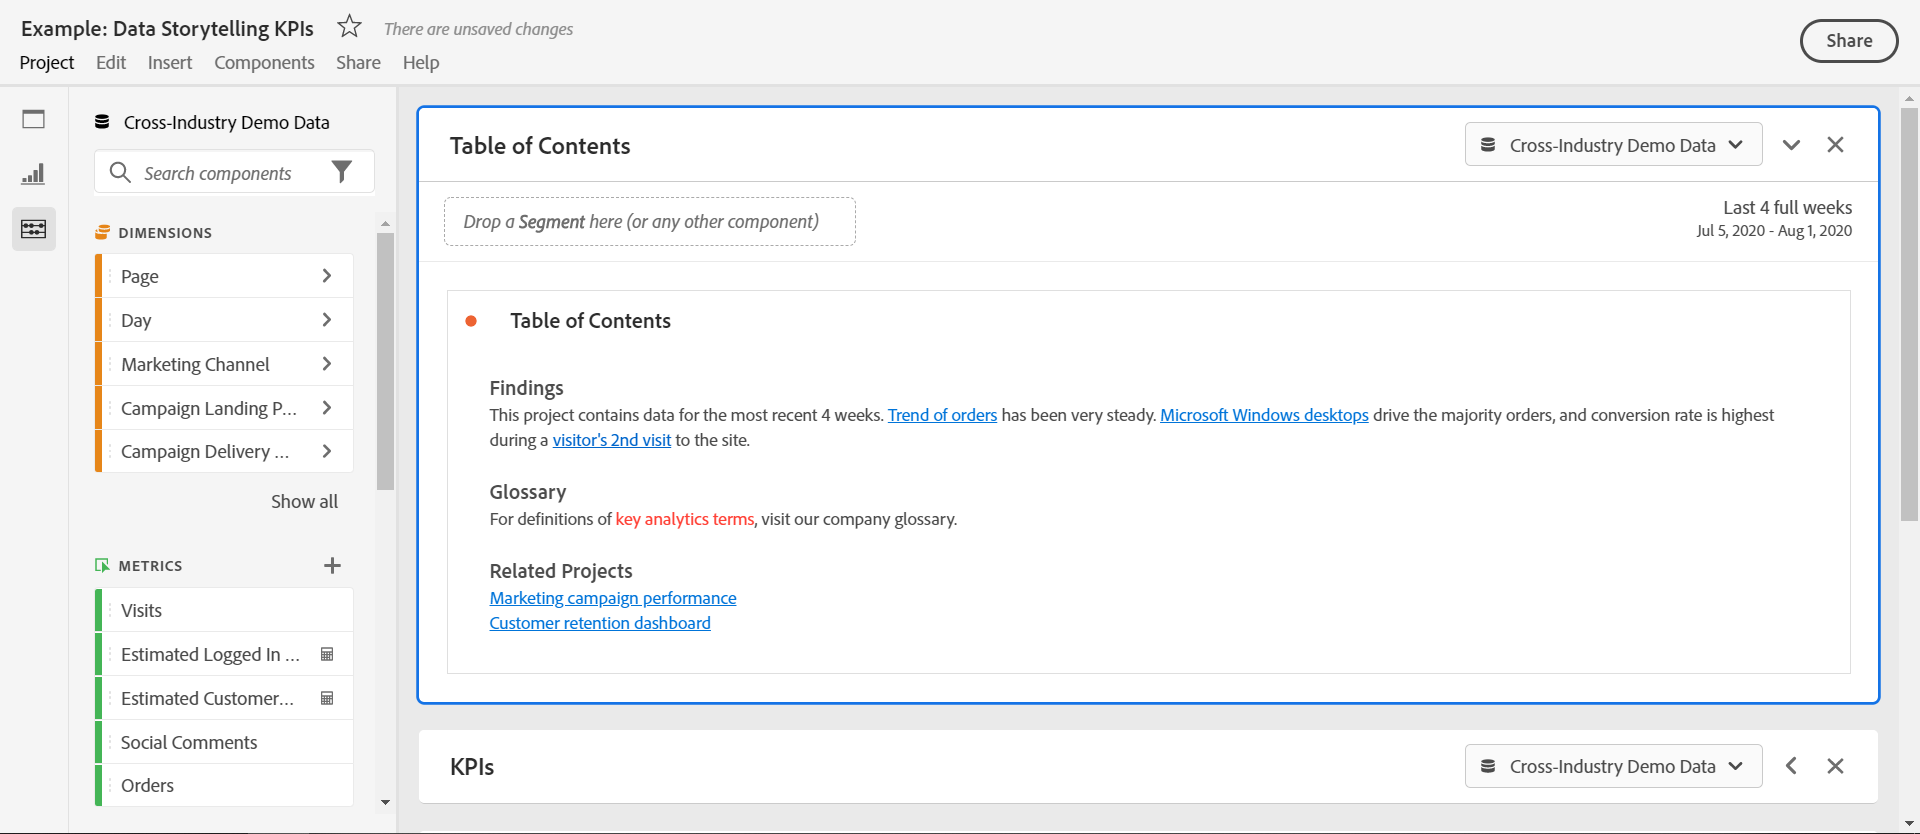
Task: Expand the Page dimension chevron
Action: (327, 276)
